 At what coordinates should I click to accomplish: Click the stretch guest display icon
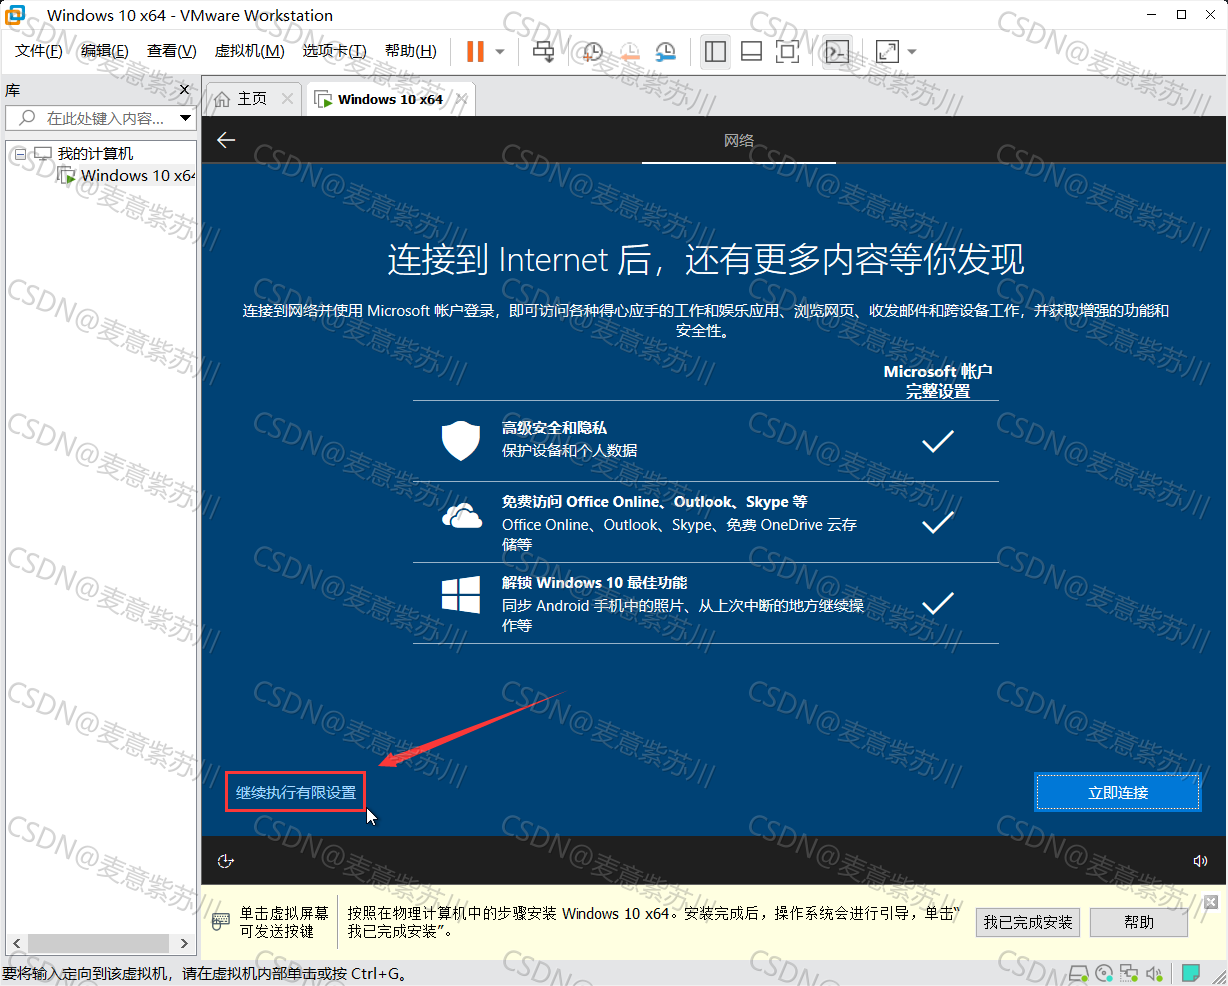click(887, 51)
